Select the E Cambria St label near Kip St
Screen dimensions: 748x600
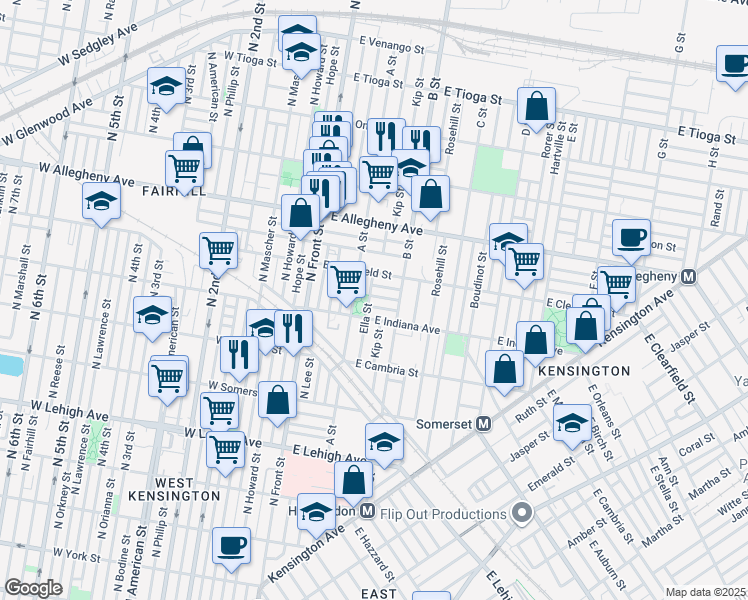[387, 368]
